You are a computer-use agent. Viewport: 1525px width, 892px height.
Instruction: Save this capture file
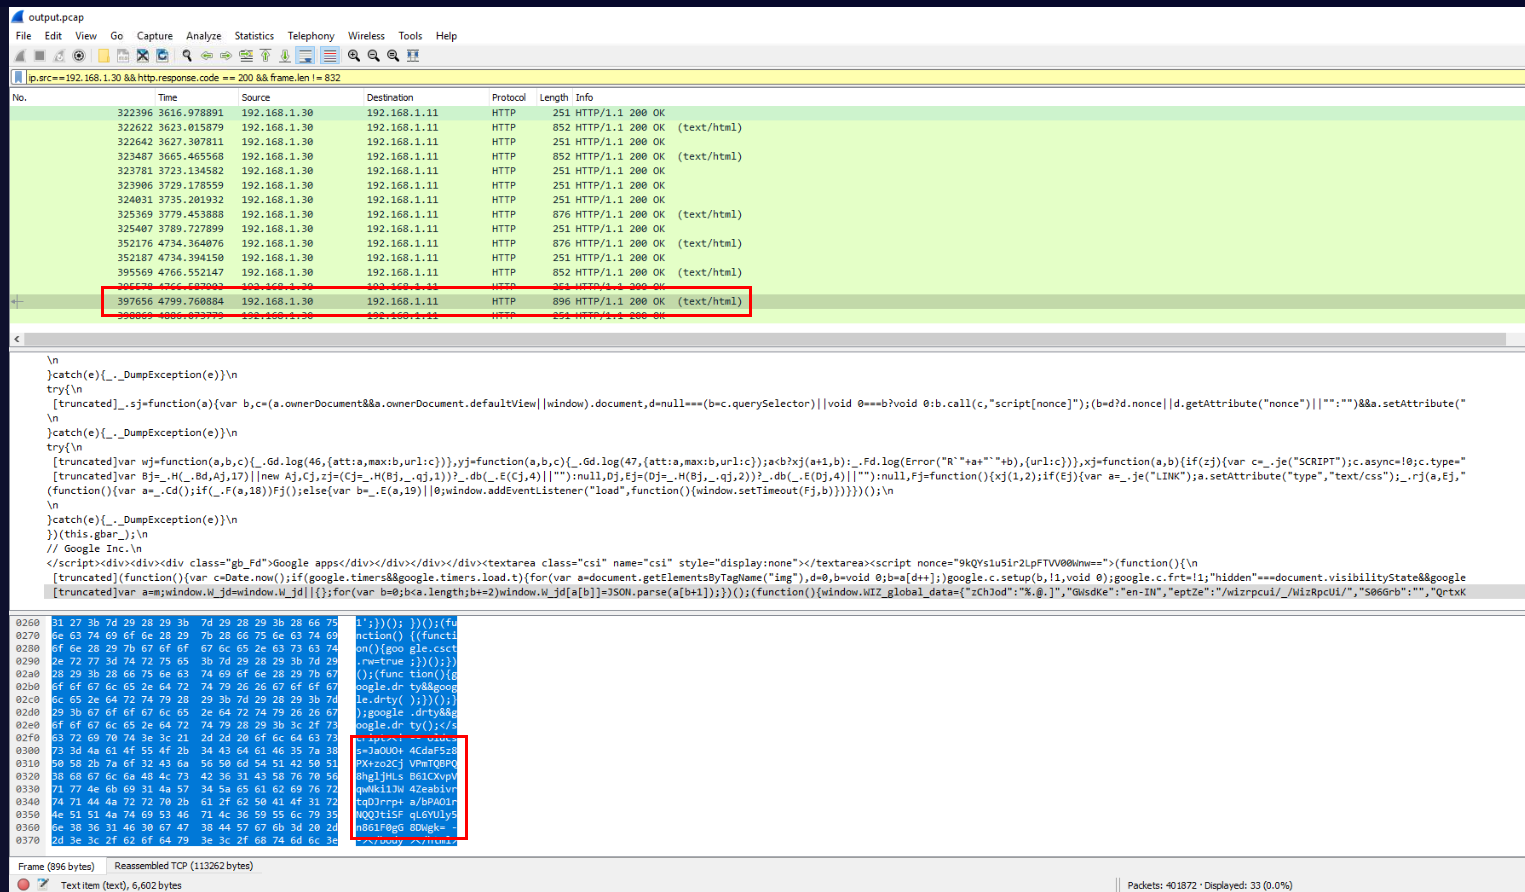coord(123,56)
